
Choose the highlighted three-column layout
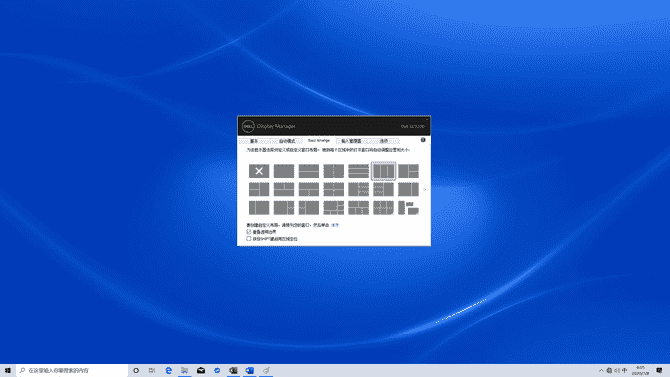point(383,171)
